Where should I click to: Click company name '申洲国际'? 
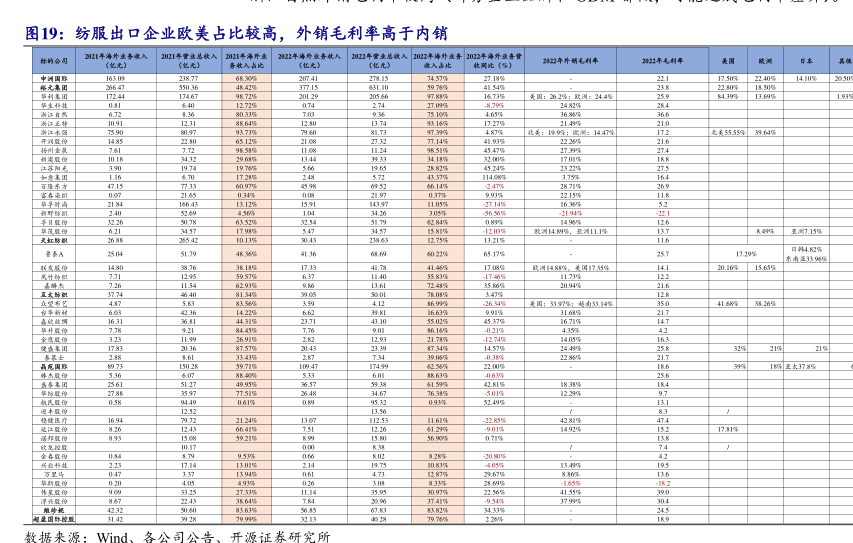point(54,78)
